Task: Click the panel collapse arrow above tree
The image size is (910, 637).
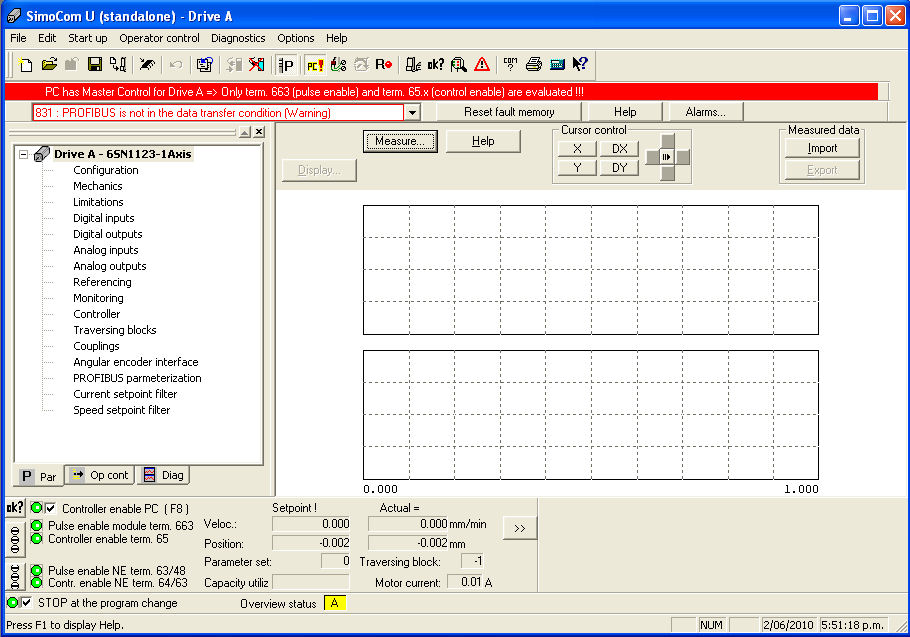Action: pos(245,132)
